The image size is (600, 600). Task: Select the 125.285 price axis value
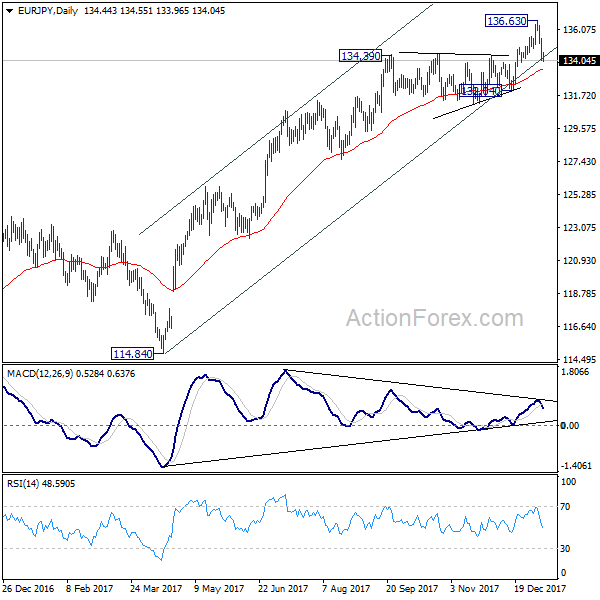point(579,195)
